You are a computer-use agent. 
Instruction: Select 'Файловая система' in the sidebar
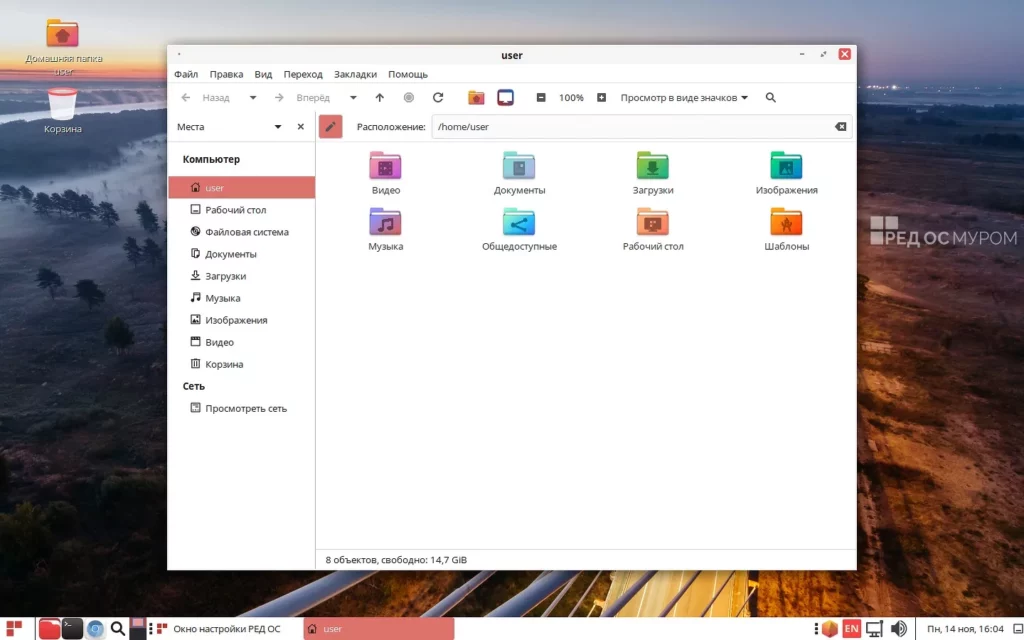(x=246, y=232)
